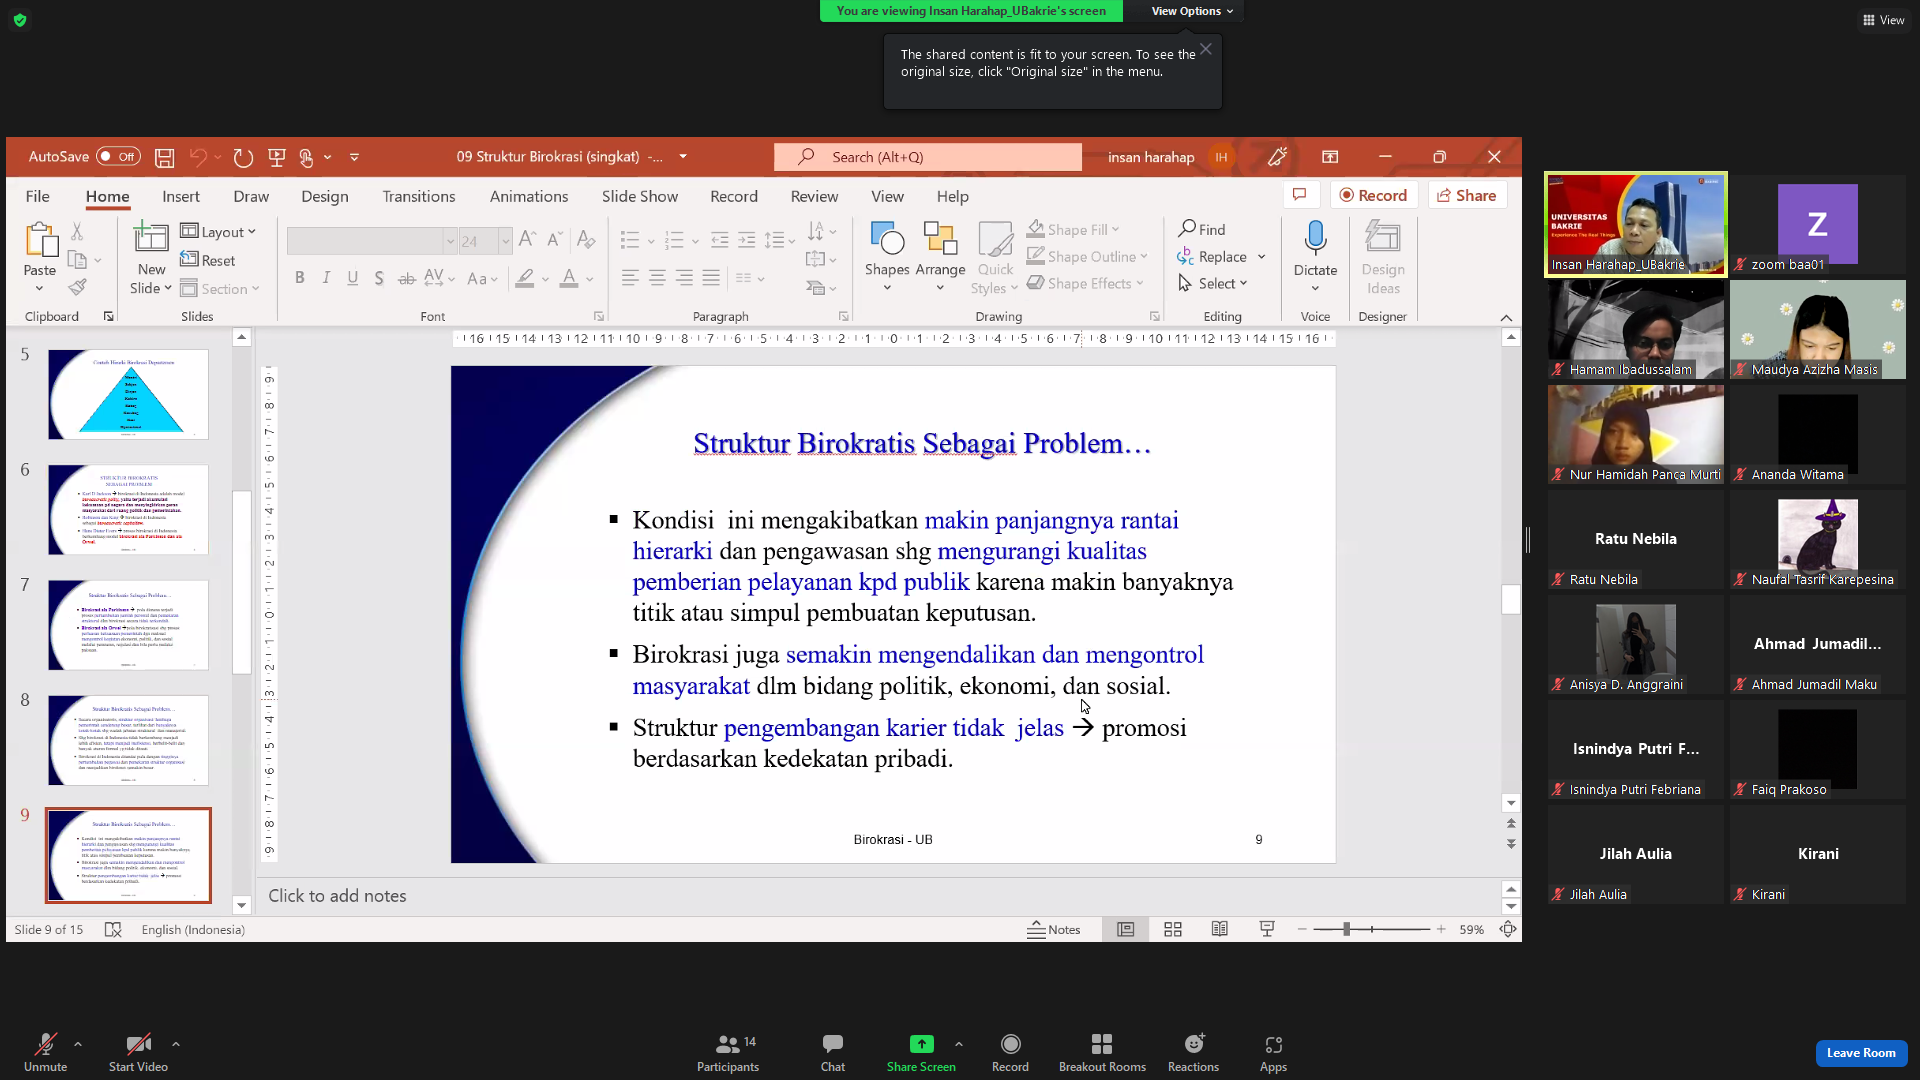Insert a New Slide icon

[151, 238]
